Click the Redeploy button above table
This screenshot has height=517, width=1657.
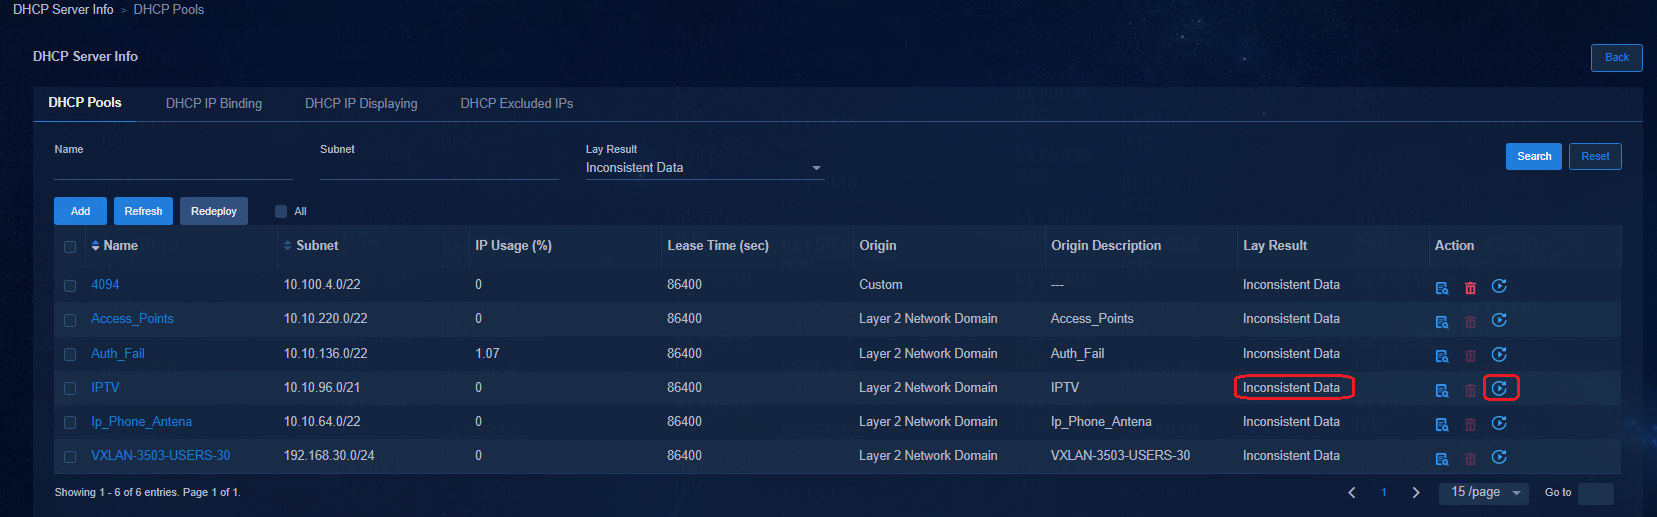214,211
